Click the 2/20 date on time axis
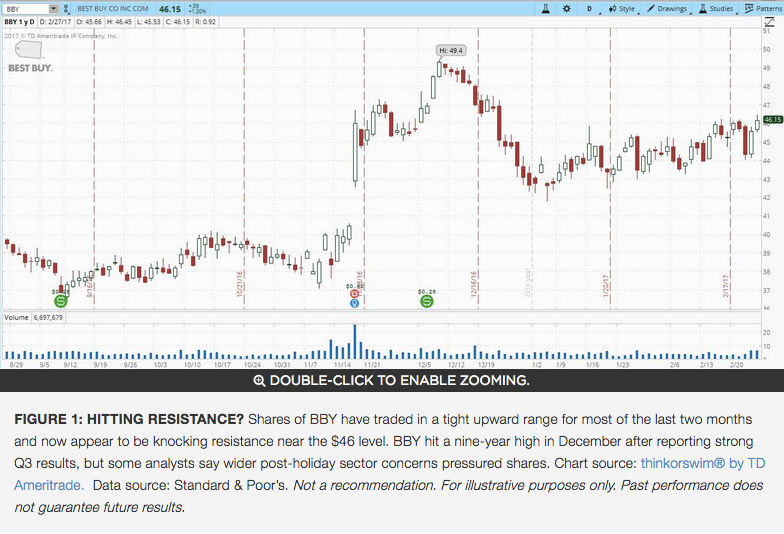The image size is (784, 534). click(736, 365)
